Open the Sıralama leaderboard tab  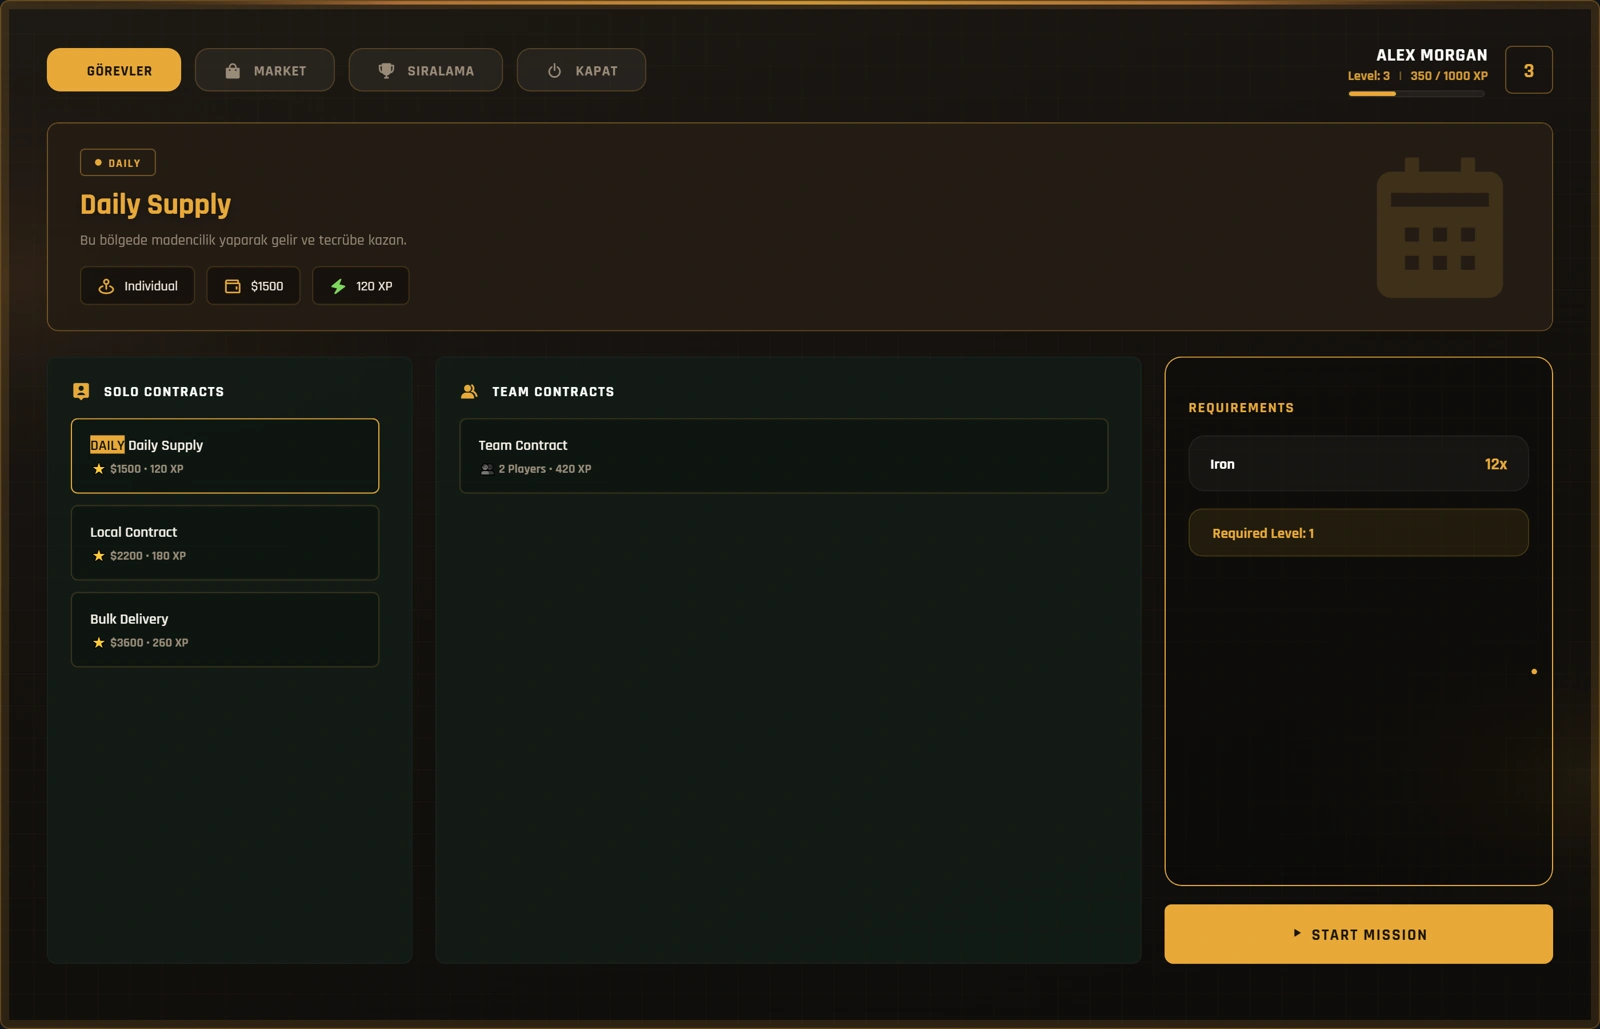click(426, 70)
